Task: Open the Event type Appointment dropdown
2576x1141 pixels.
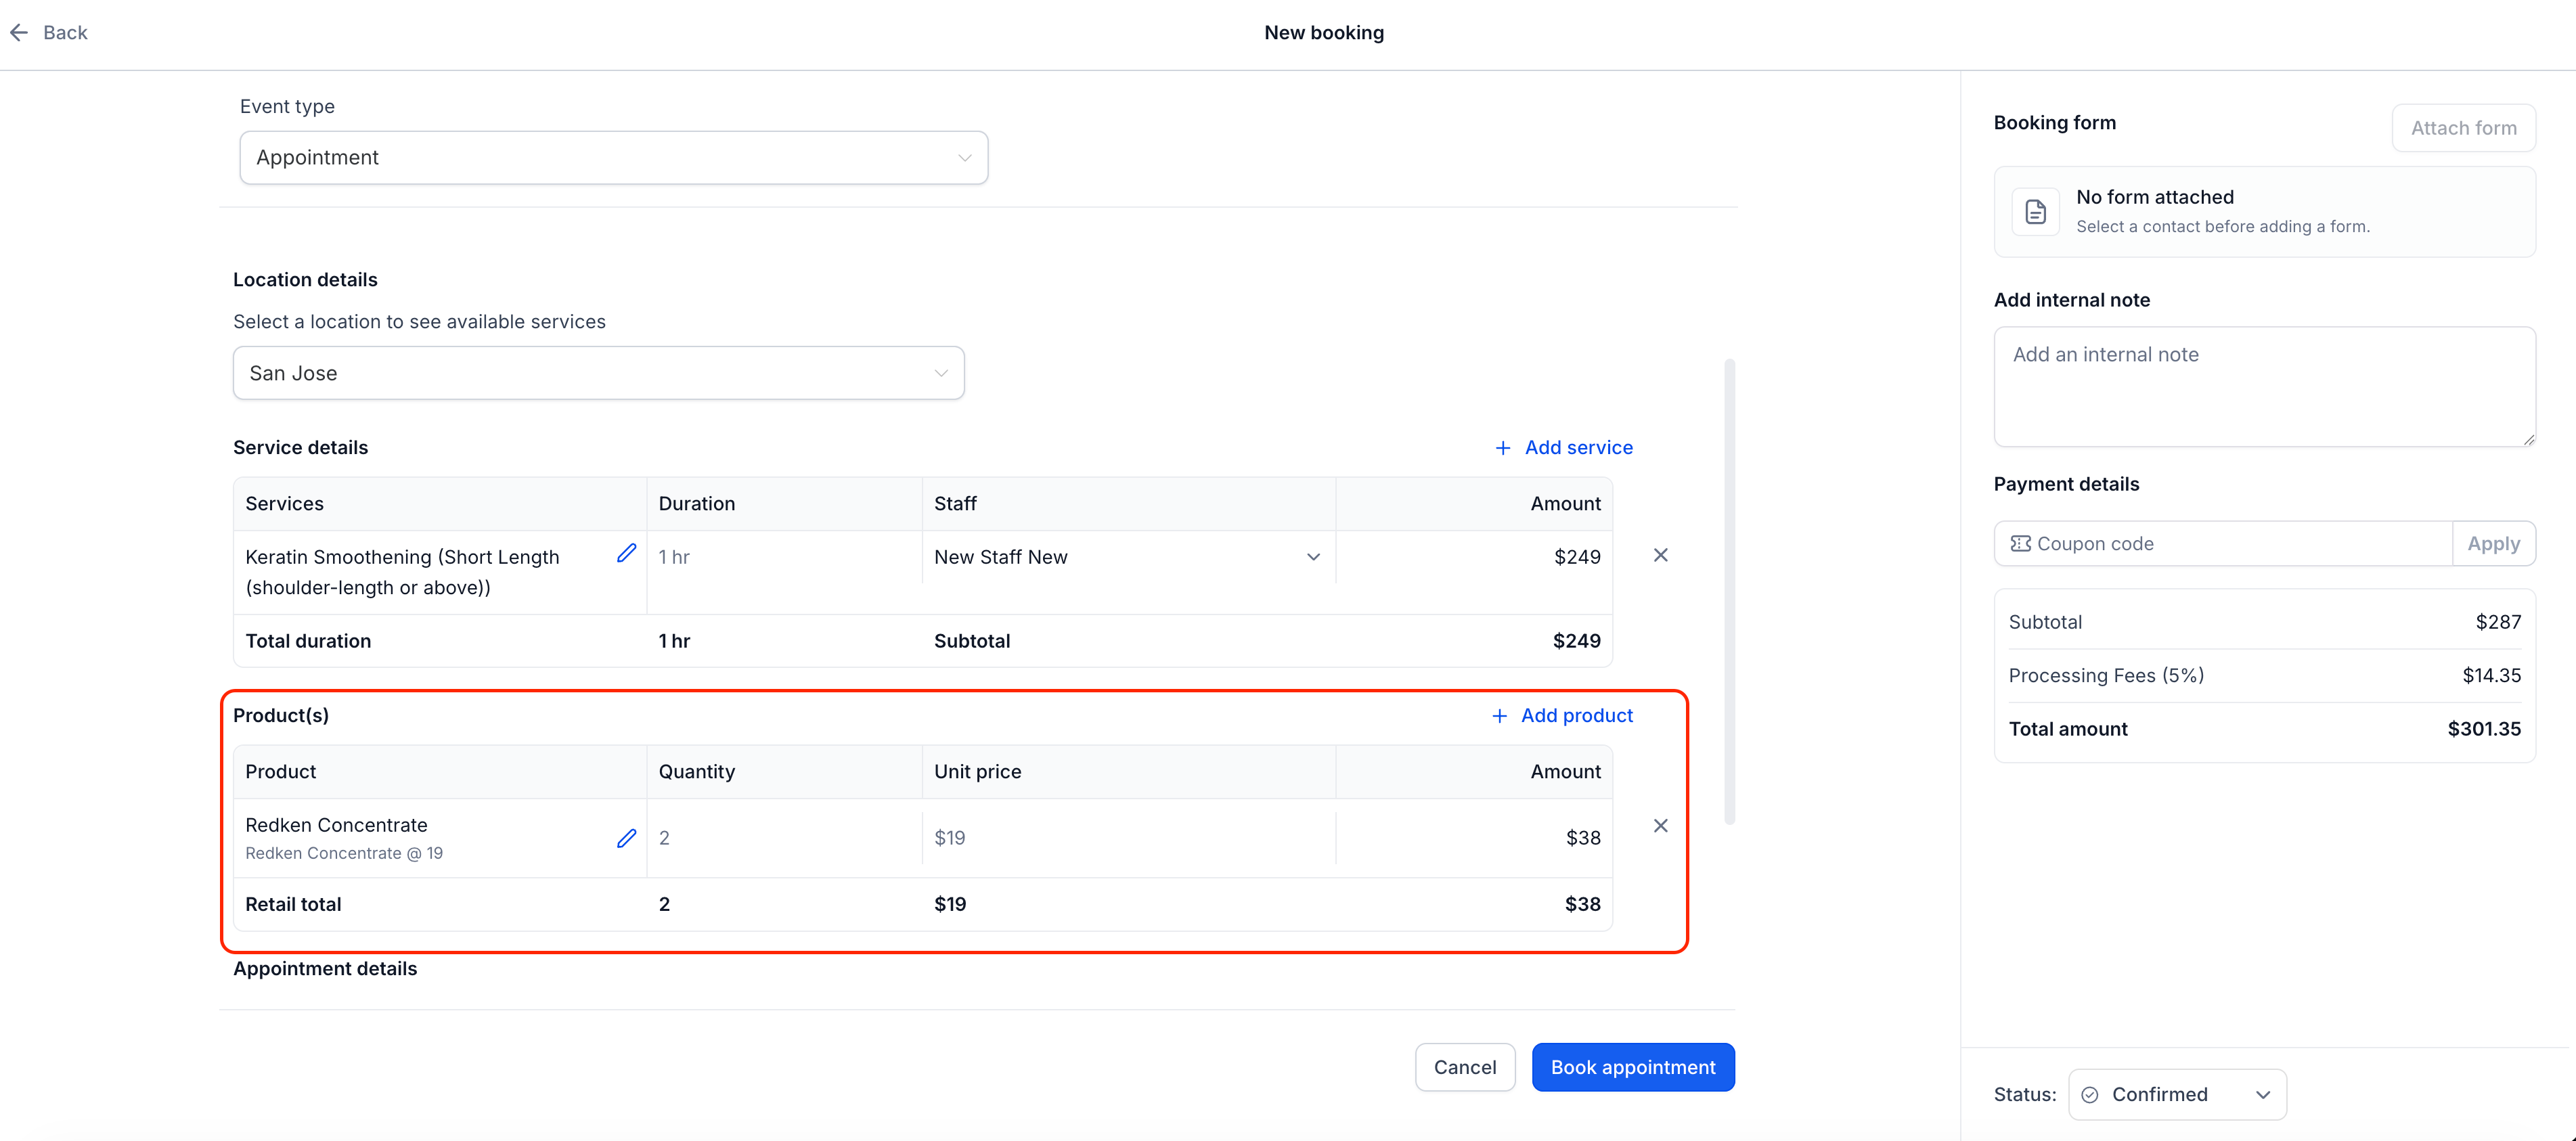Action: [613, 158]
